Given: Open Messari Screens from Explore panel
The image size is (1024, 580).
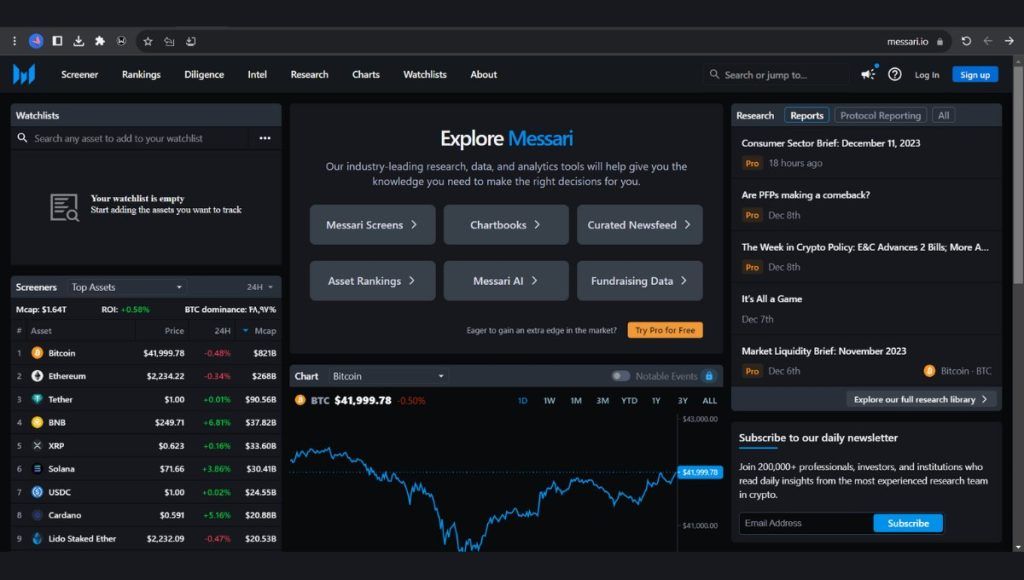Looking at the screenshot, I should (x=372, y=225).
